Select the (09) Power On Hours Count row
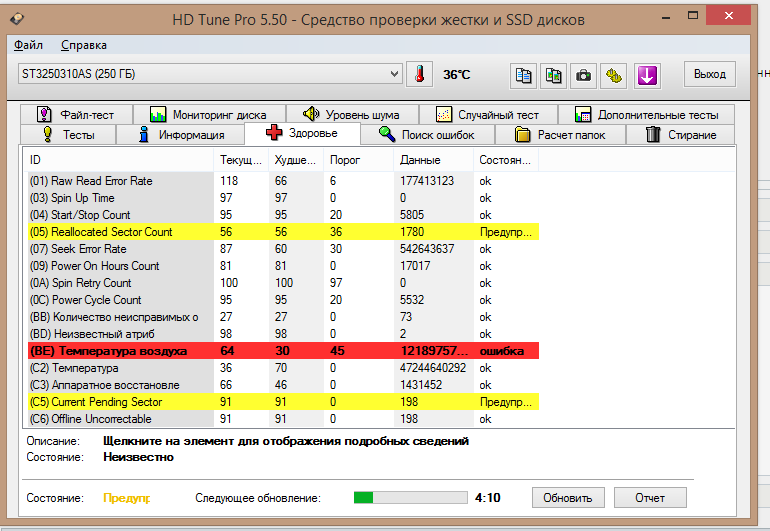The width and height of the screenshot is (770, 531). [x=283, y=266]
